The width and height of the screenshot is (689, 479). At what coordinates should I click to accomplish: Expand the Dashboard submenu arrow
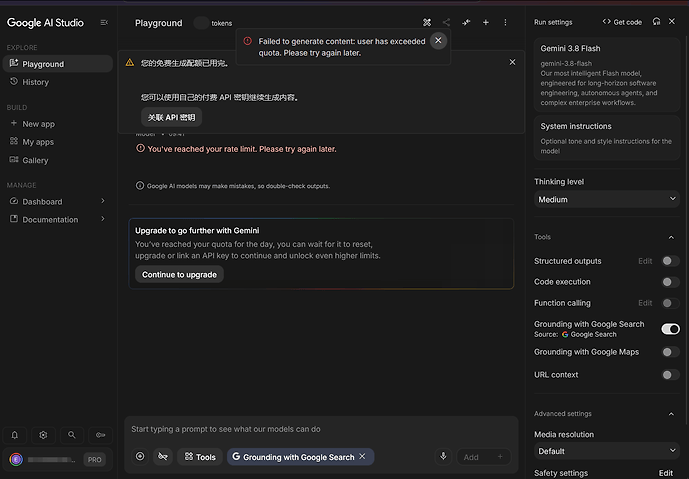point(103,201)
